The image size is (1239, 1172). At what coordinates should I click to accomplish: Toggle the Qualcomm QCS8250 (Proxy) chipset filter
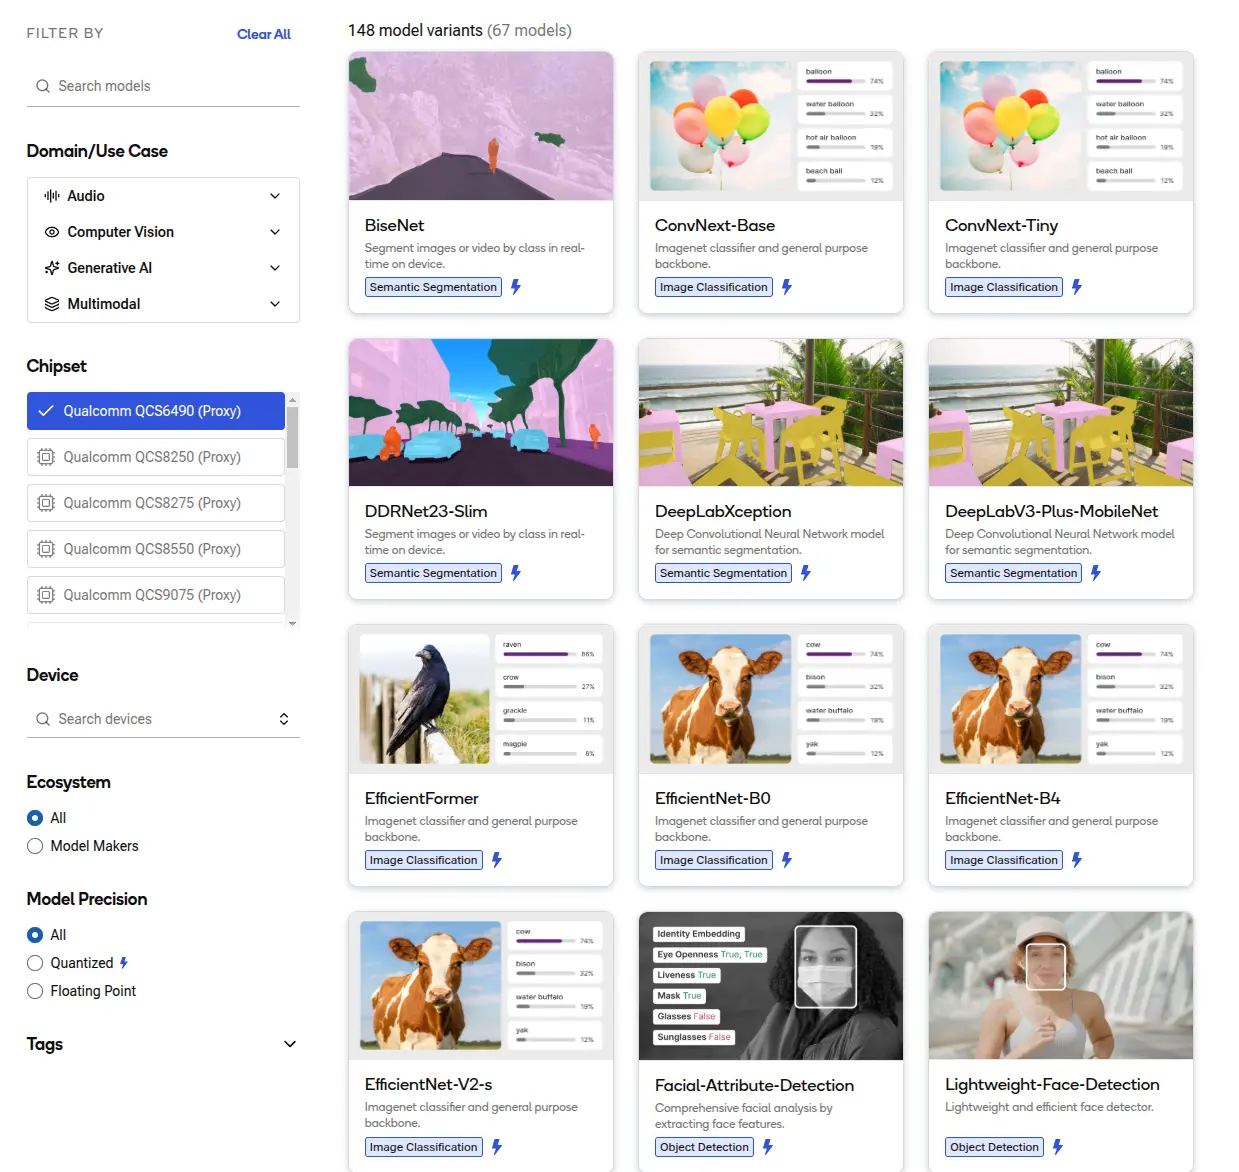pos(156,457)
